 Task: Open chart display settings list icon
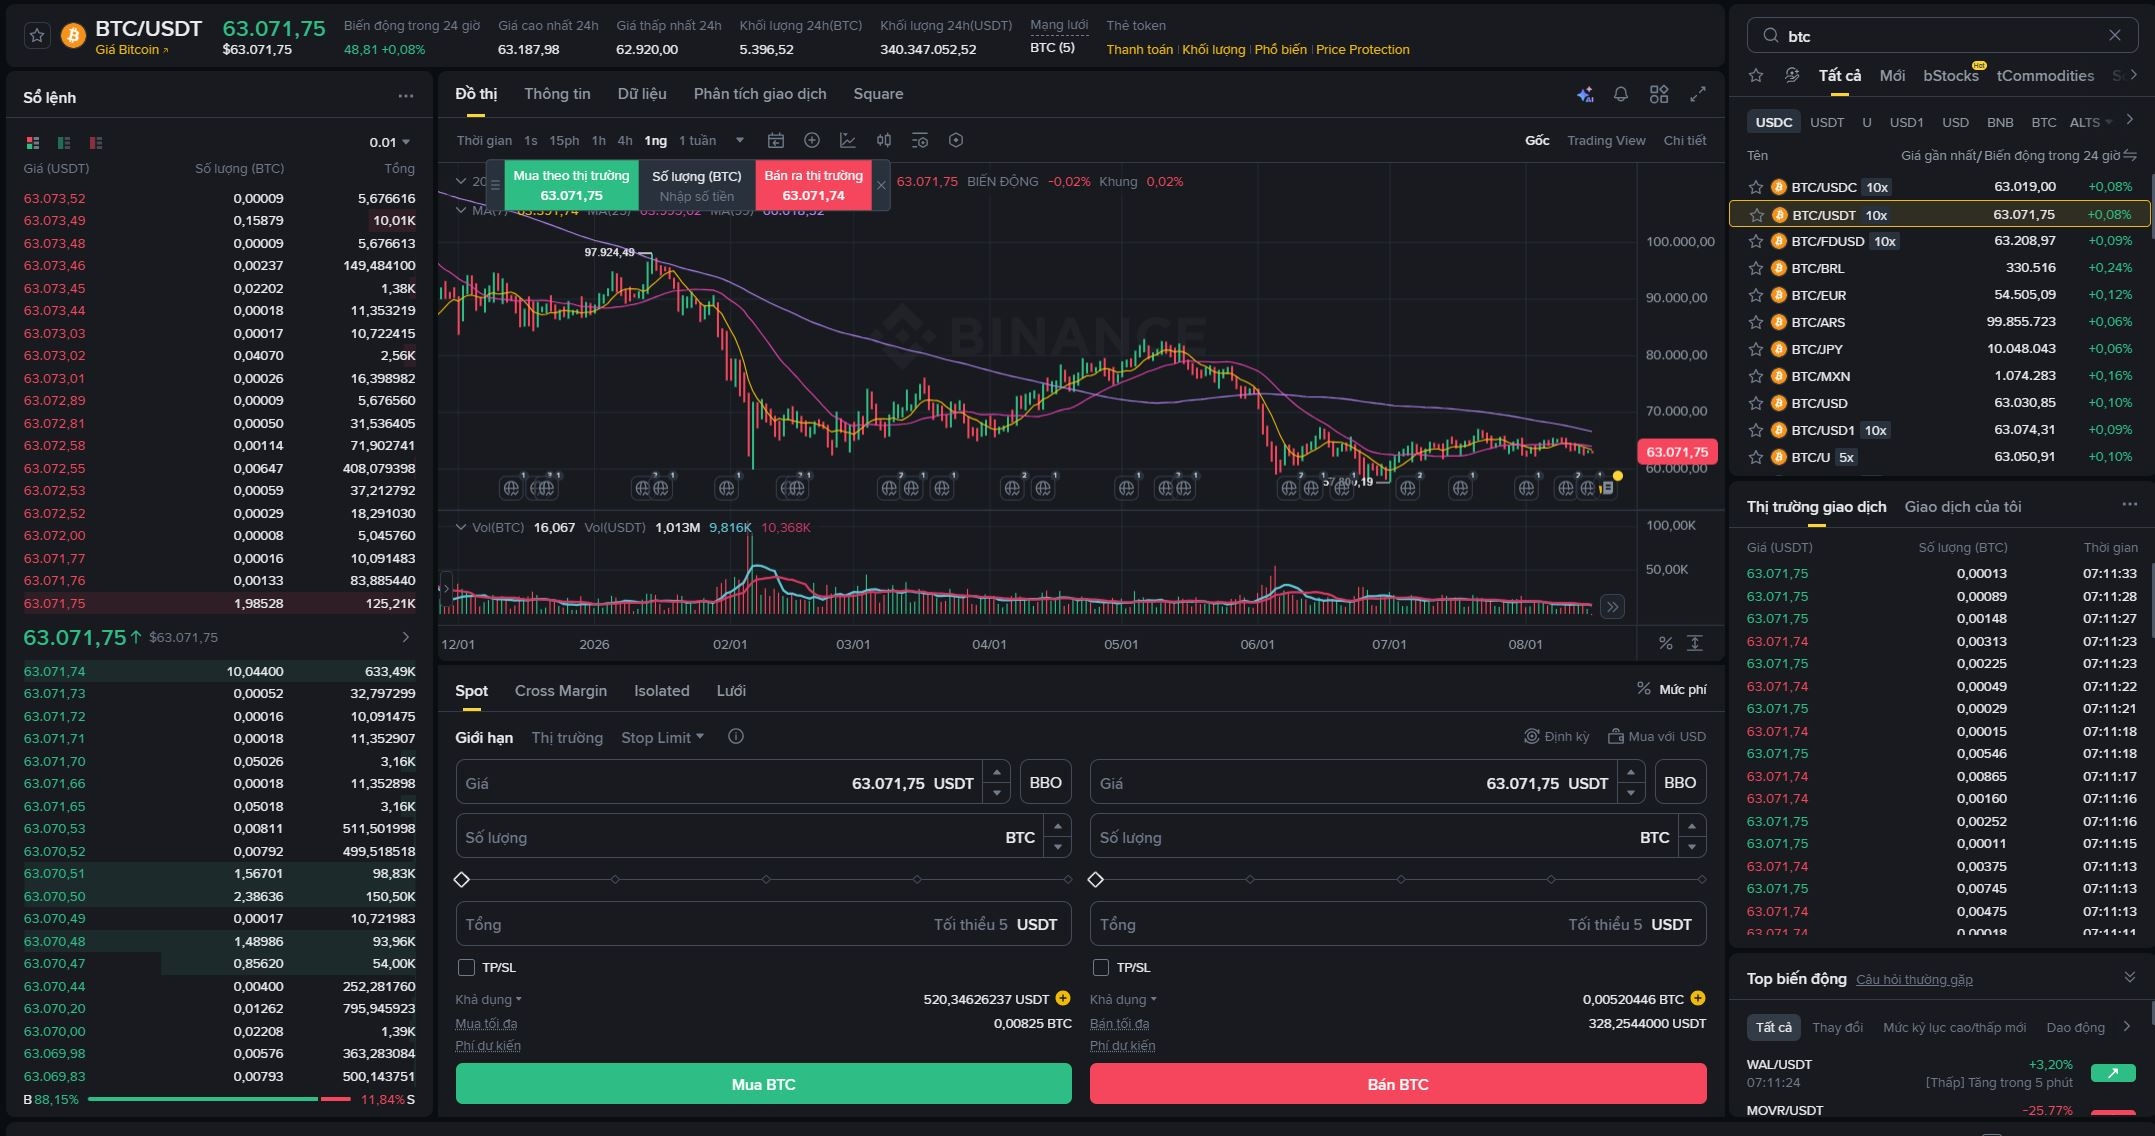click(x=920, y=140)
